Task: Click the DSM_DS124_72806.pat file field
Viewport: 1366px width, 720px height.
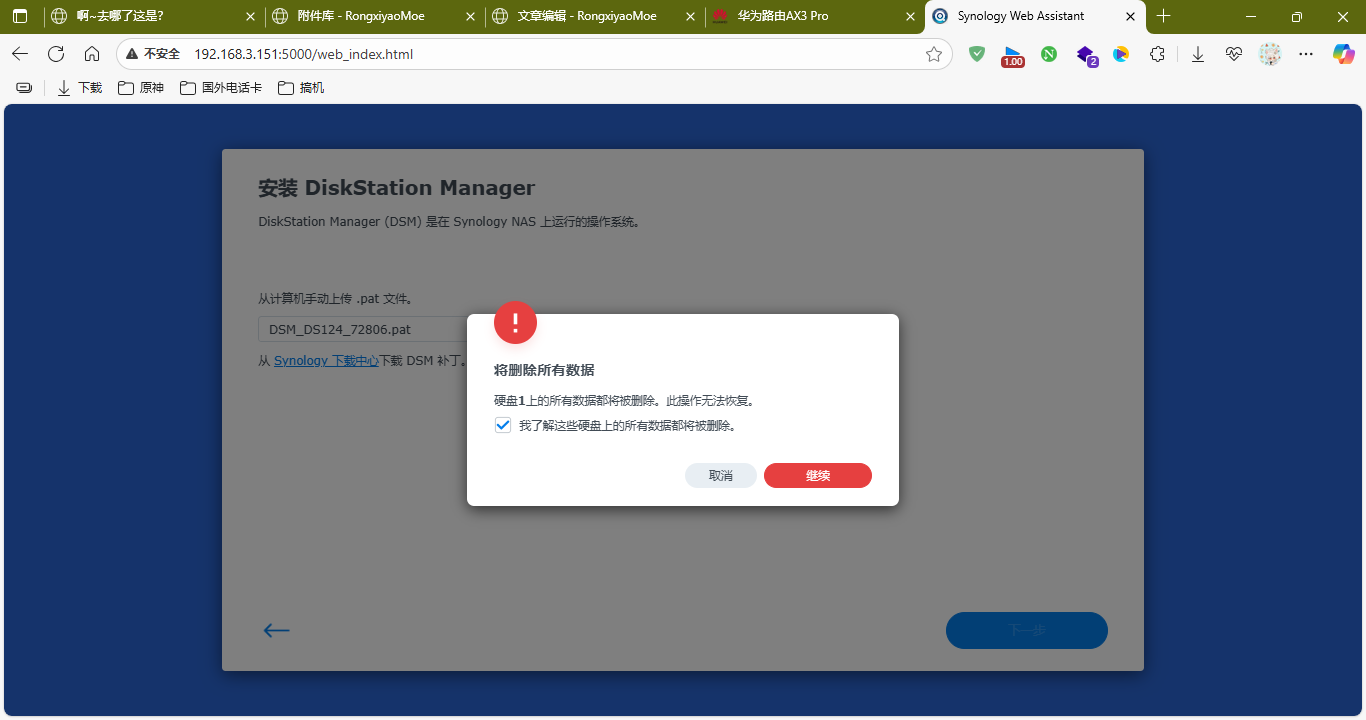Action: pos(365,329)
